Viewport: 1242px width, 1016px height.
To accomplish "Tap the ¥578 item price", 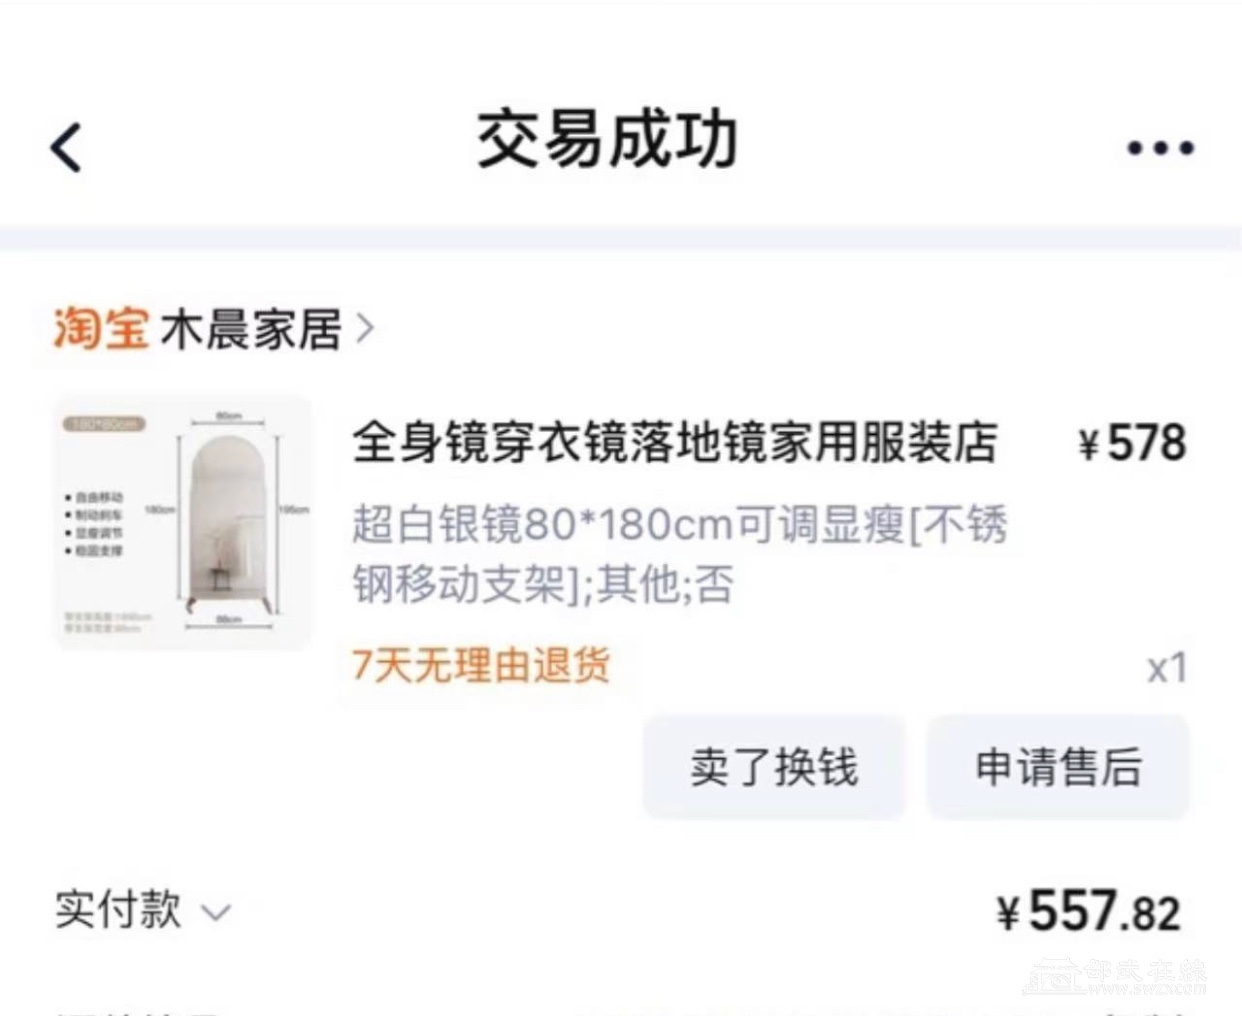I will [x=1132, y=443].
